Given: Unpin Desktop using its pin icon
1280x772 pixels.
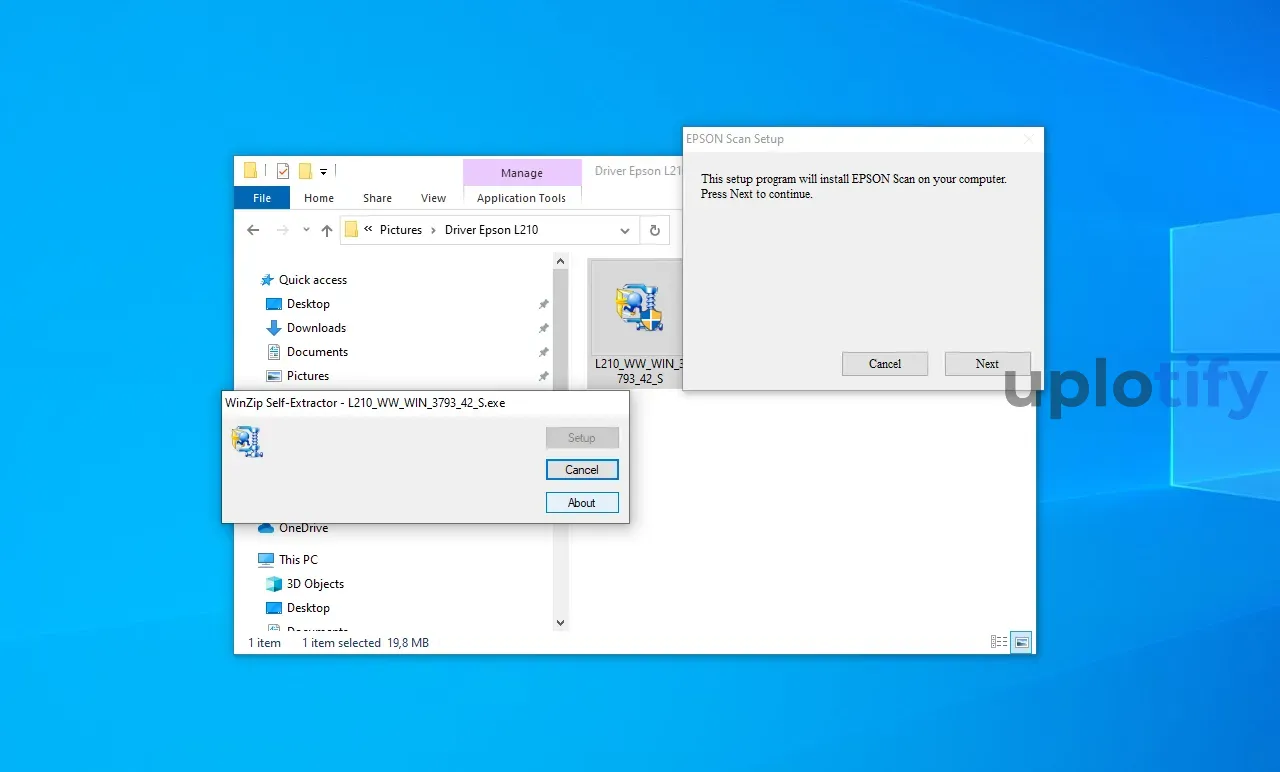Looking at the screenshot, I should click(x=544, y=304).
